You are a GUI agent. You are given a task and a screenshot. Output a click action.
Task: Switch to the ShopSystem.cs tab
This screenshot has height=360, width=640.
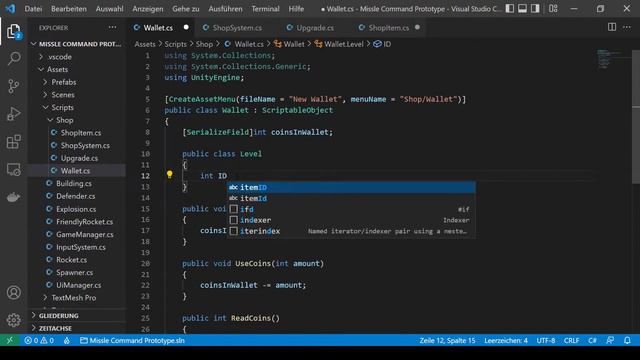(x=233, y=27)
